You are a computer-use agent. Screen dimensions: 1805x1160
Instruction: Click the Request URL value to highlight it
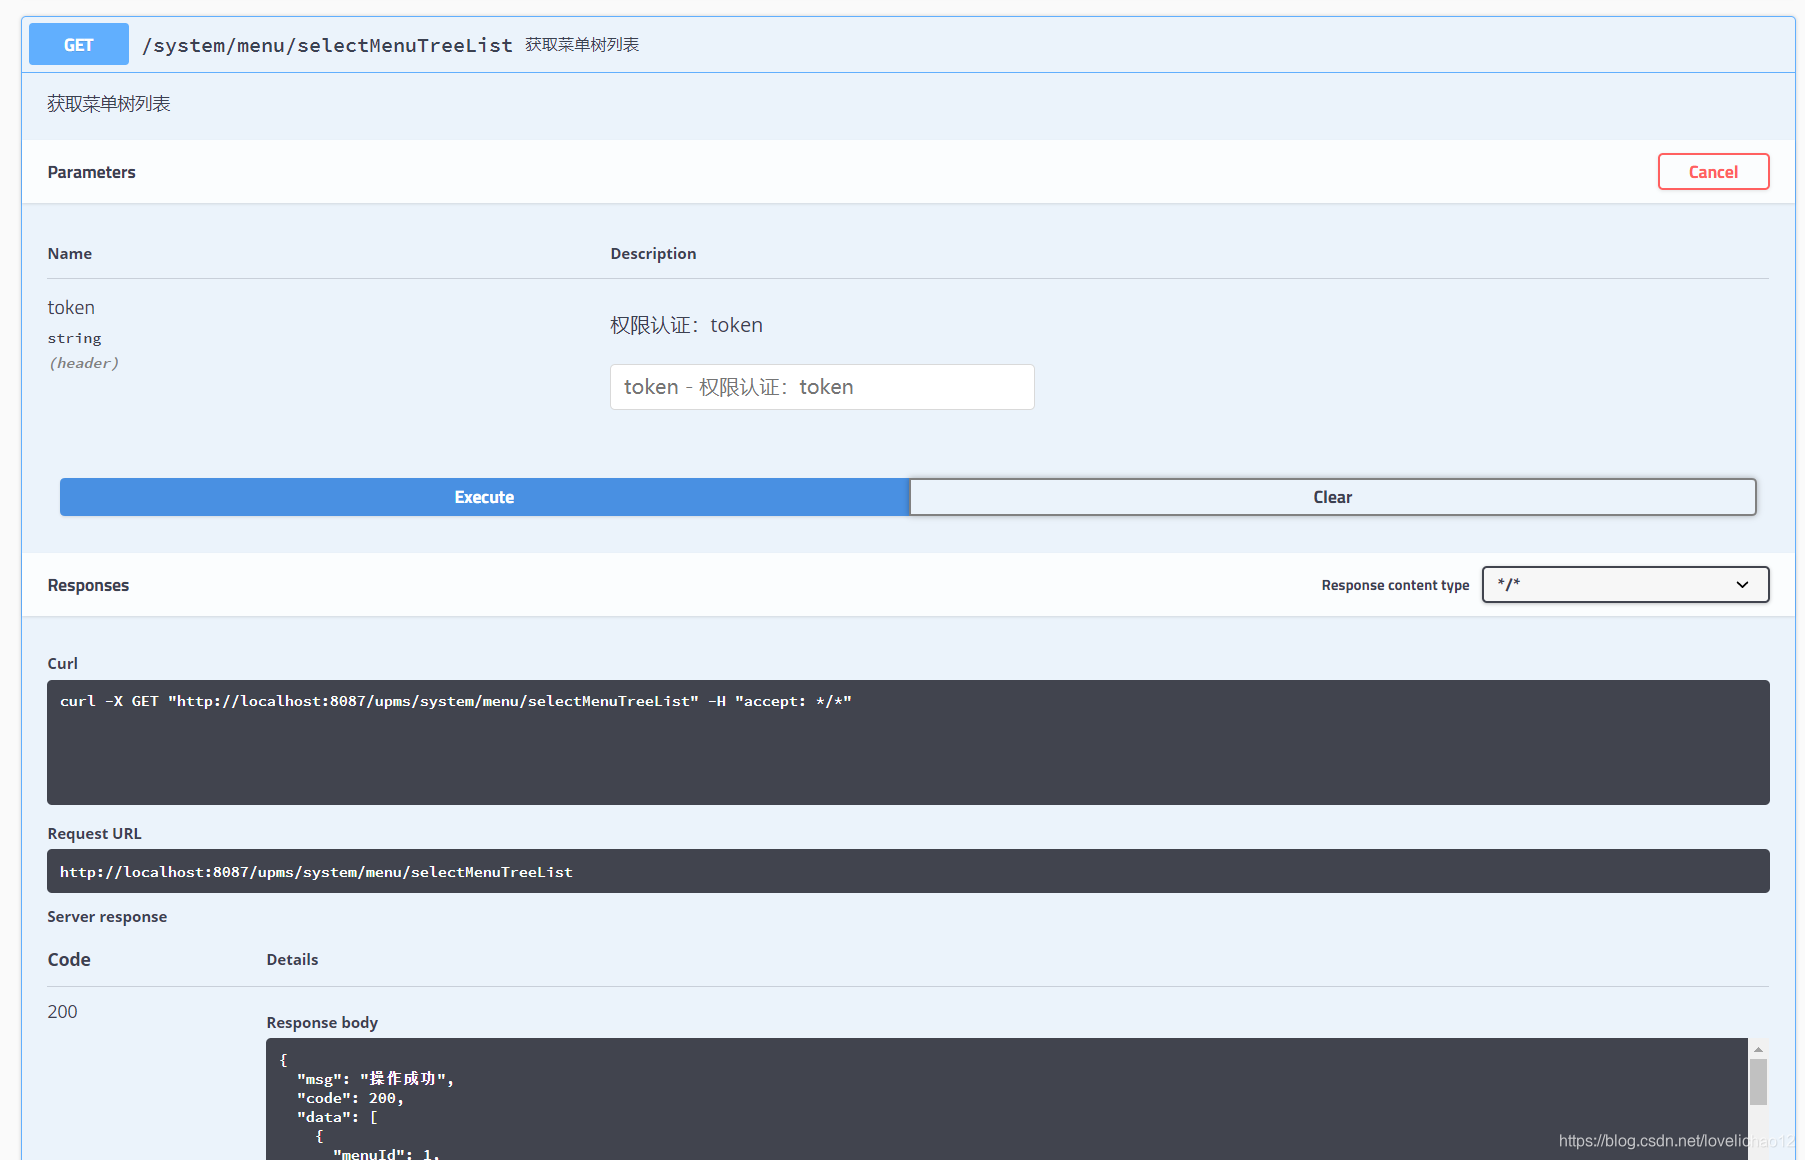[317, 871]
